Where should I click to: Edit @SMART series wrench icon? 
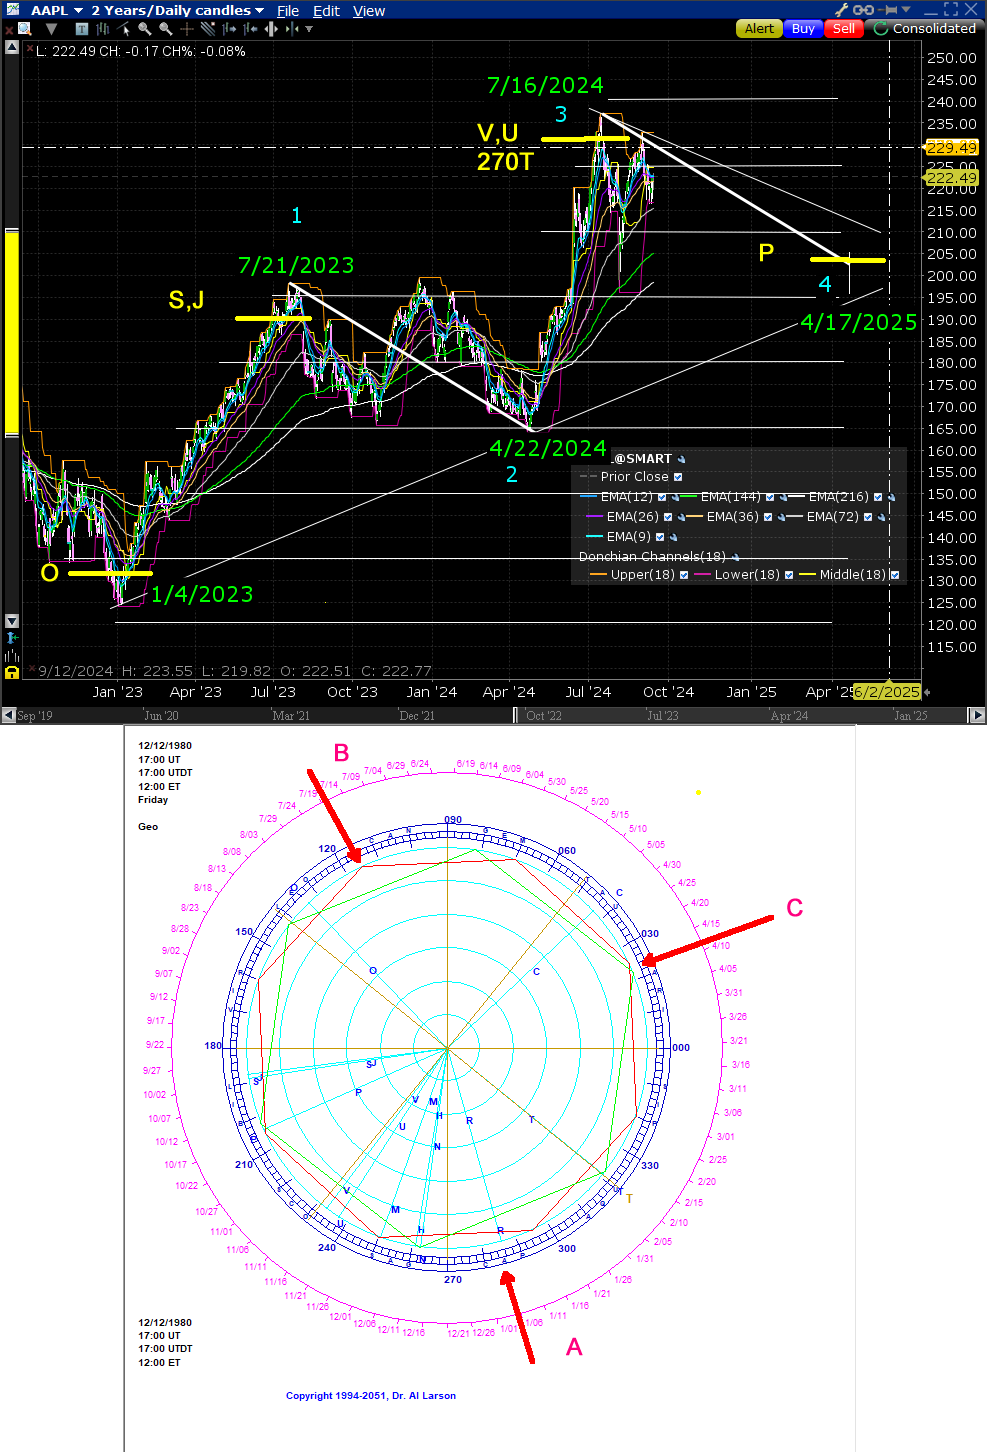pos(681,459)
